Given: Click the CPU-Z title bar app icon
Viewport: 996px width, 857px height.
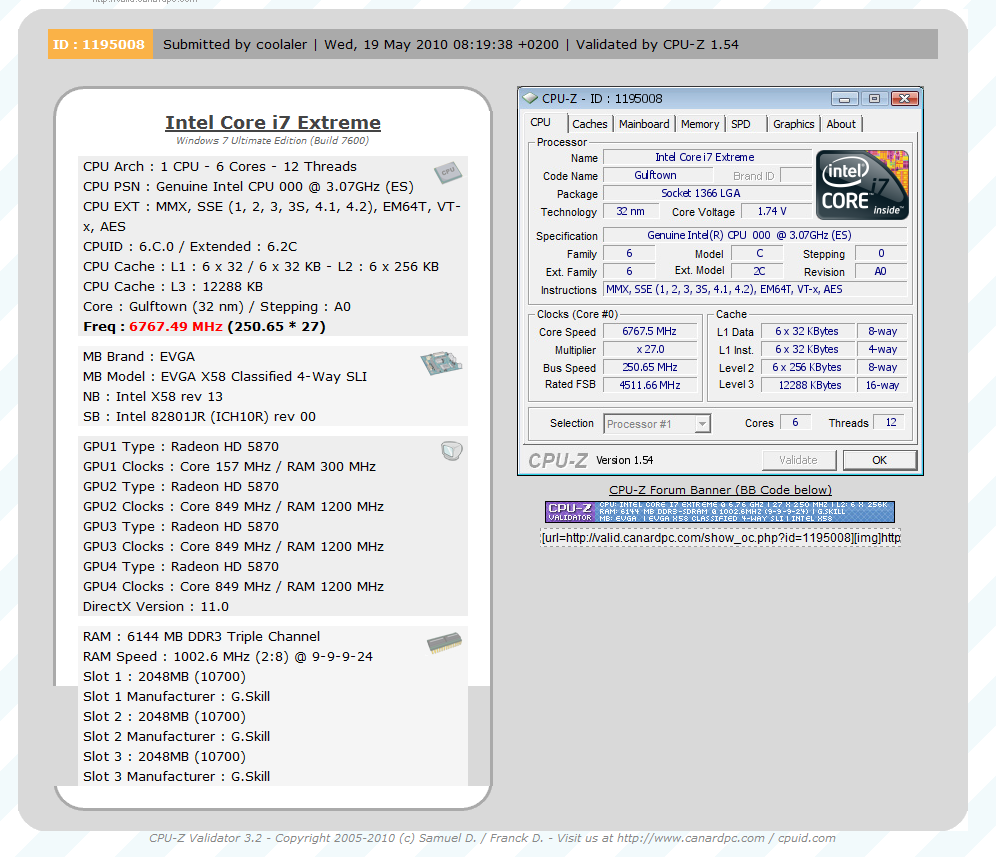Looking at the screenshot, I should [x=529, y=98].
